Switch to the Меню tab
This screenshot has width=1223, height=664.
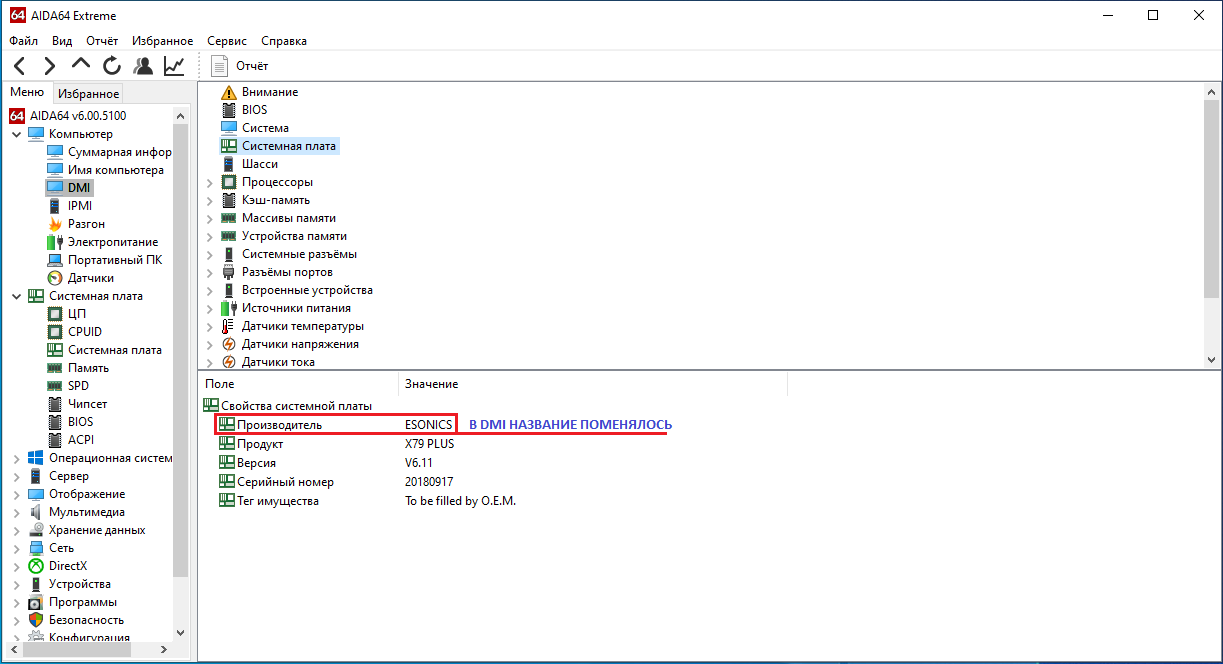pos(27,92)
